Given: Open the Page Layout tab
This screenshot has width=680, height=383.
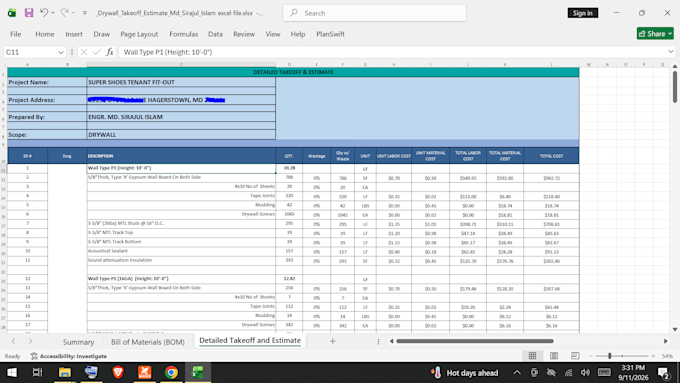Looking at the screenshot, I should click(139, 34).
